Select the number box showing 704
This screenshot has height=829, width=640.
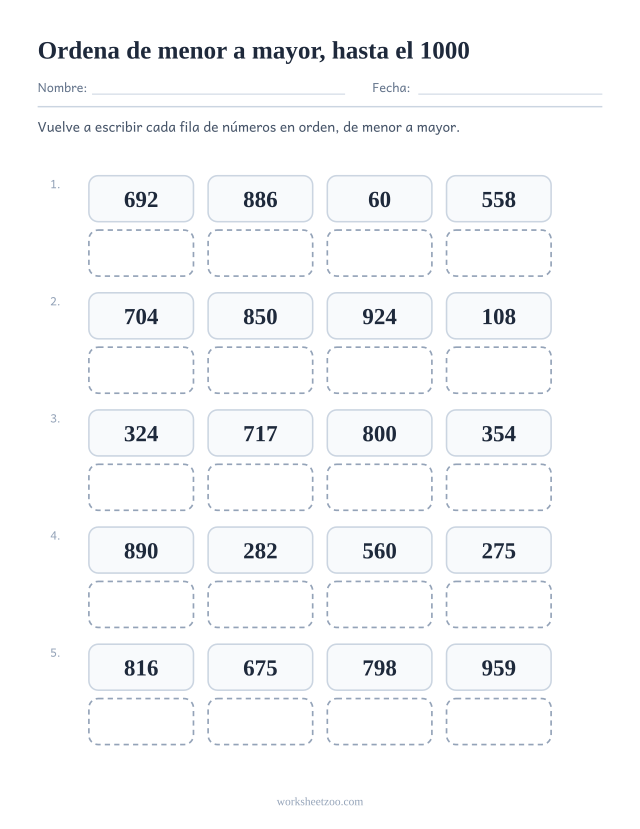(x=141, y=316)
